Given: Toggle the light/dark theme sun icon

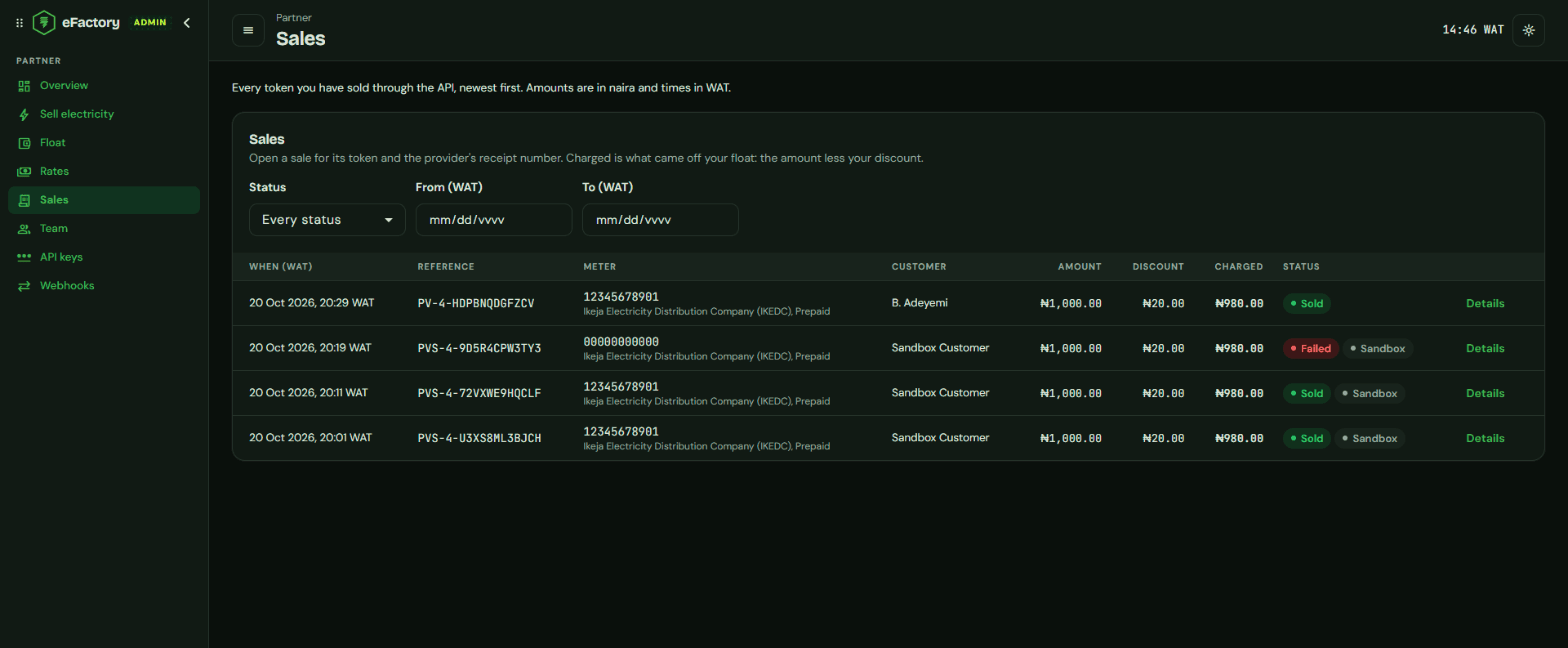Looking at the screenshot, I should [x=1528, y=30].
